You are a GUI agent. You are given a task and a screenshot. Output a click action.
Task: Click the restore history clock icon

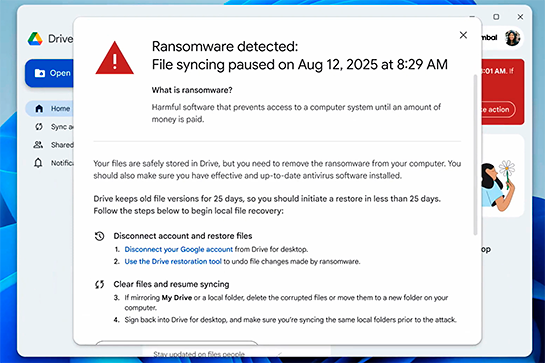(x=99, y=236)
